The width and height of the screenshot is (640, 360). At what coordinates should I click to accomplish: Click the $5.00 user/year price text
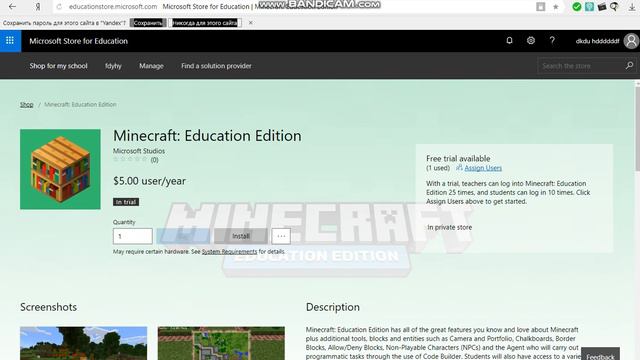point(149,181)
